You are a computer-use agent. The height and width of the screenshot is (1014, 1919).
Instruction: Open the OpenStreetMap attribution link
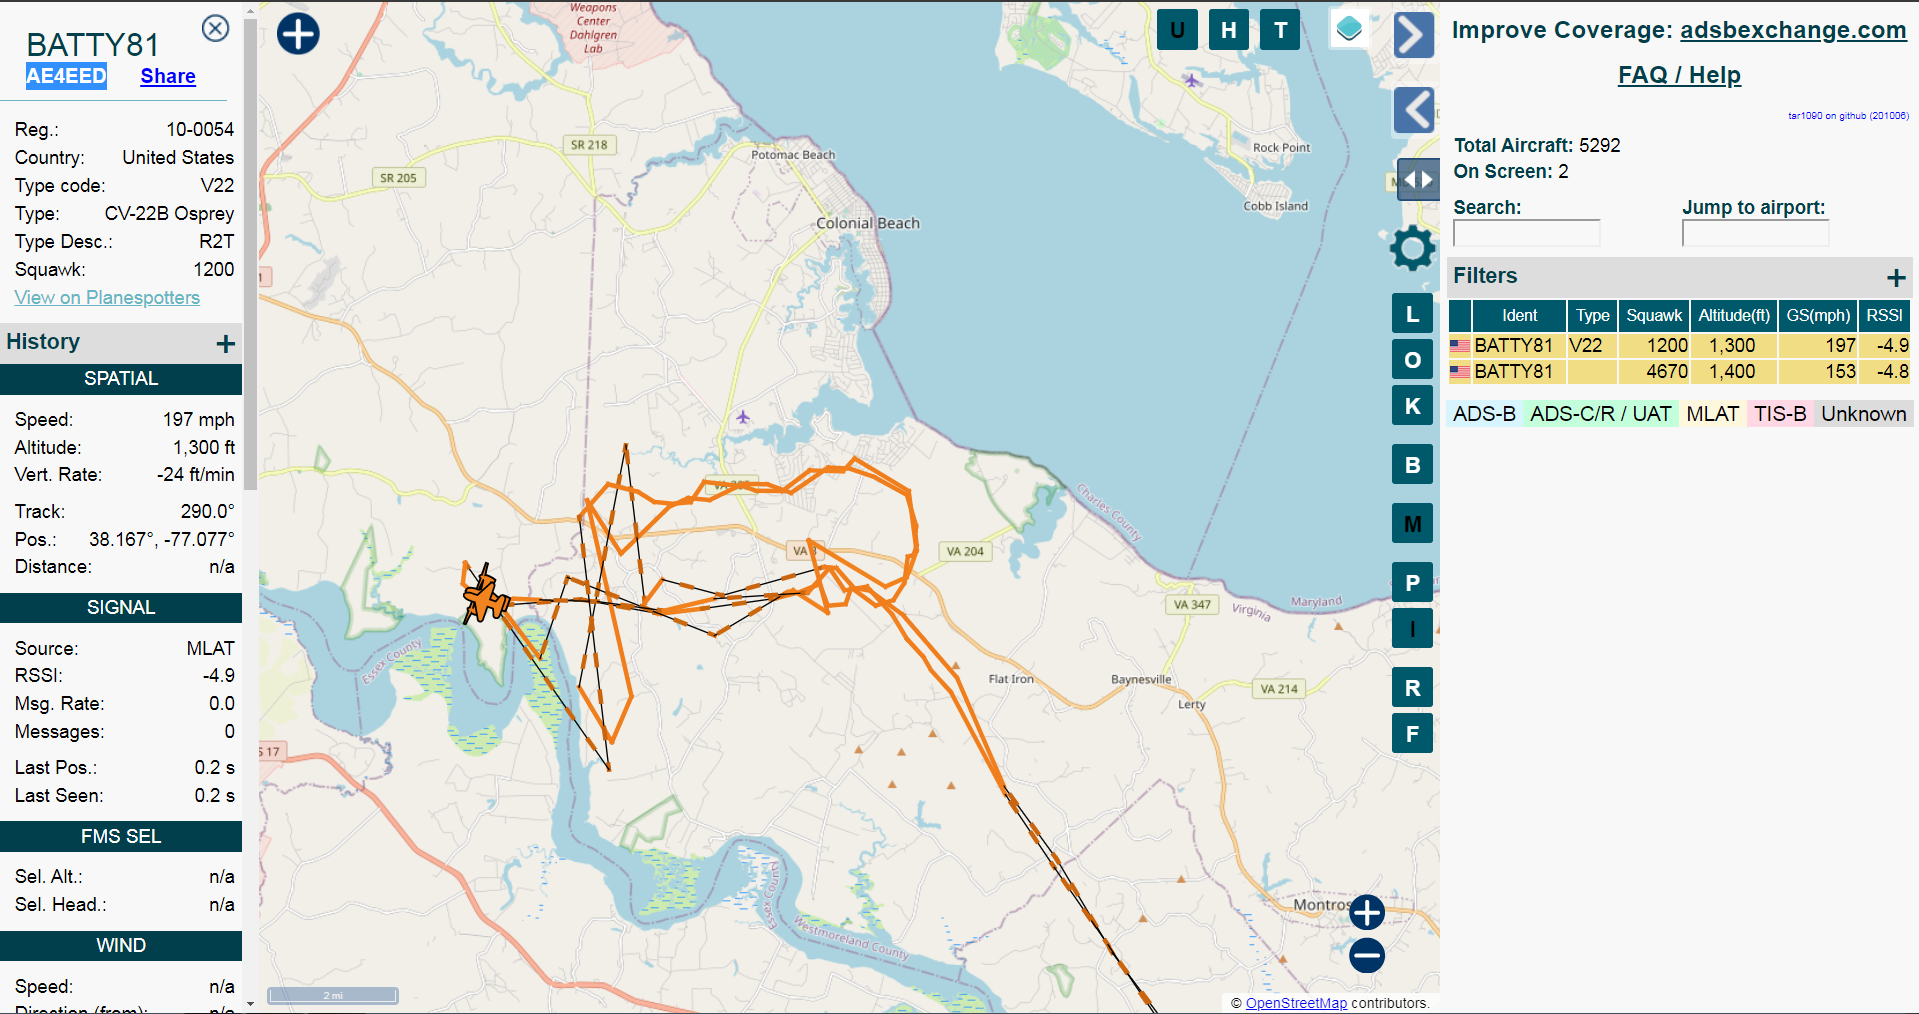1296,1003
